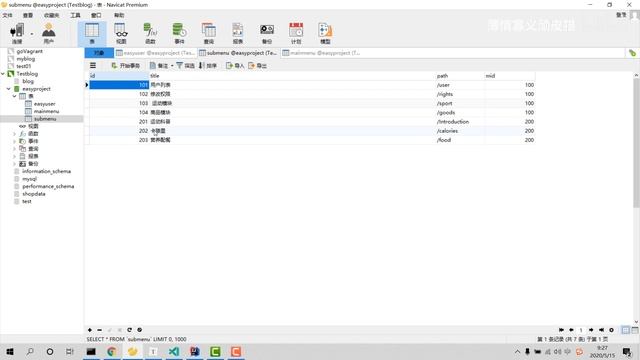Open Visual Studio Code from taskbar
Viewport: 640px width, 360px height.
tap(173, 351)
